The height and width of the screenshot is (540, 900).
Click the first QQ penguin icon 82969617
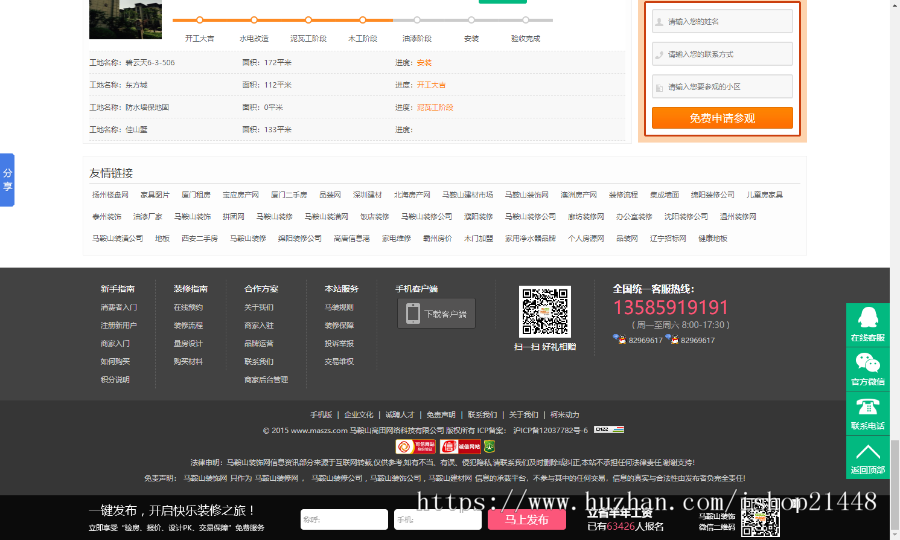tap(619, 339)
